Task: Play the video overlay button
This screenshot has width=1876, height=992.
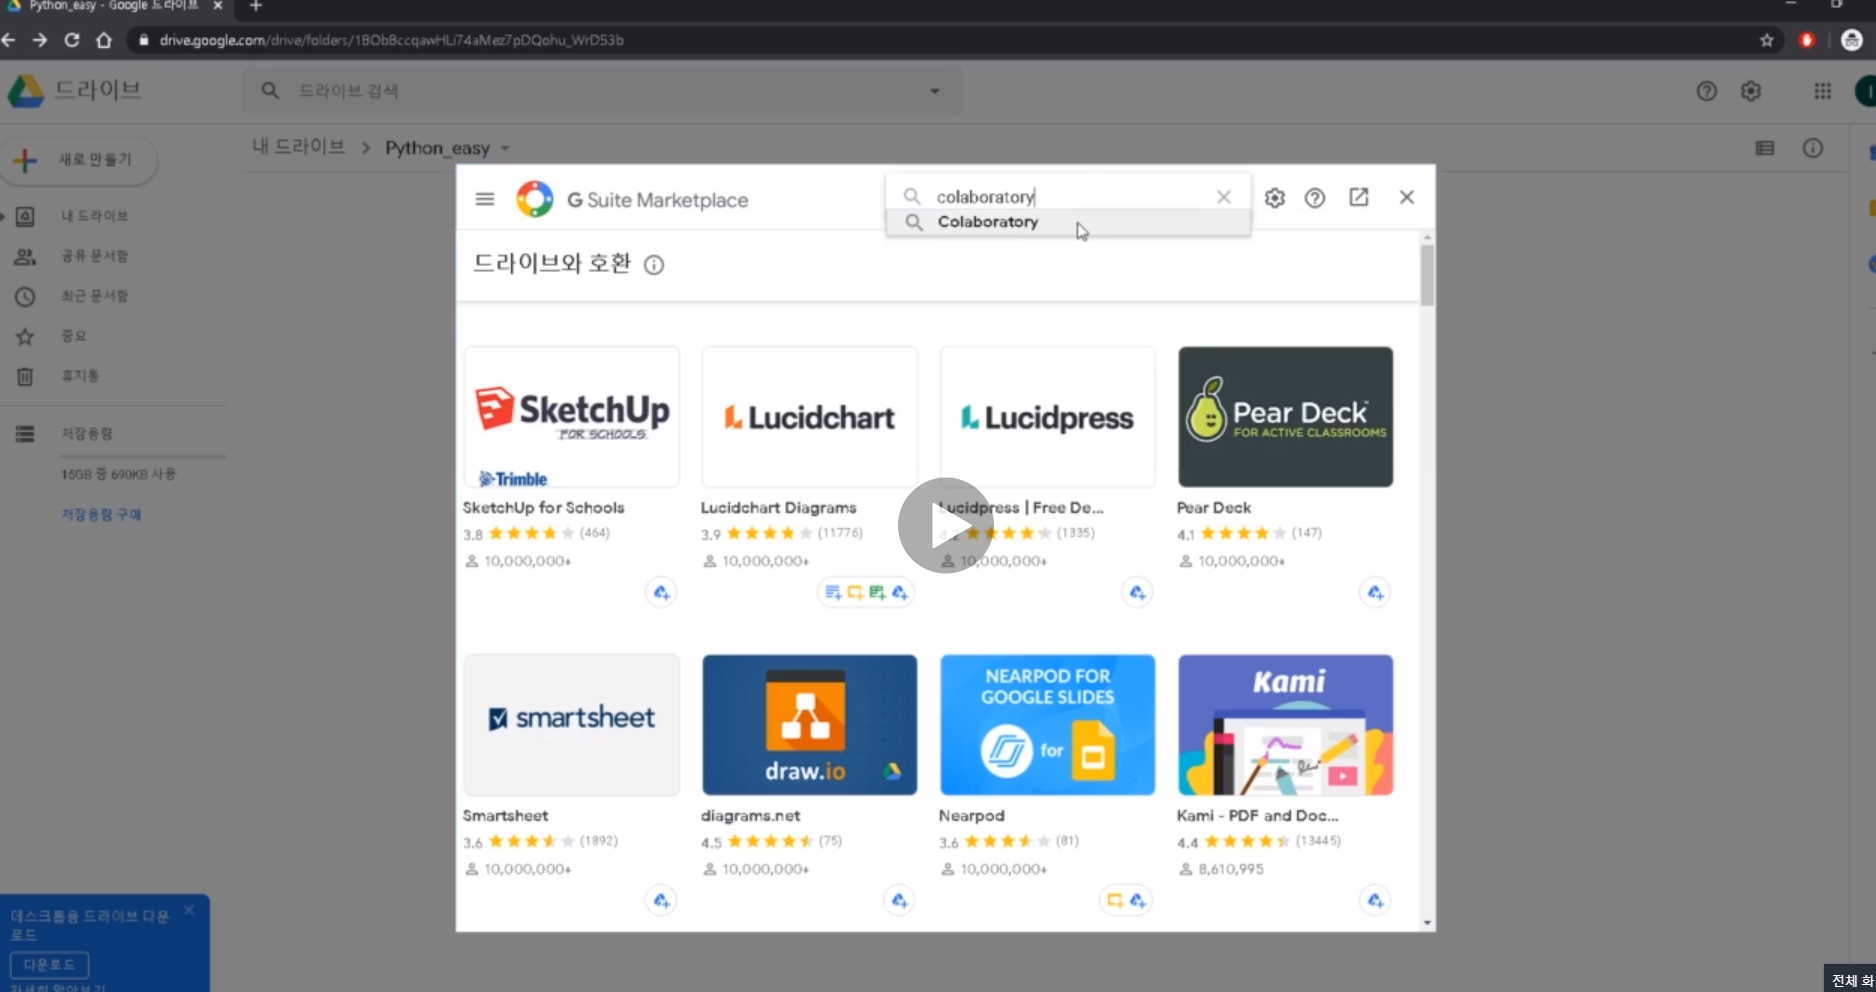Action: 946,526
